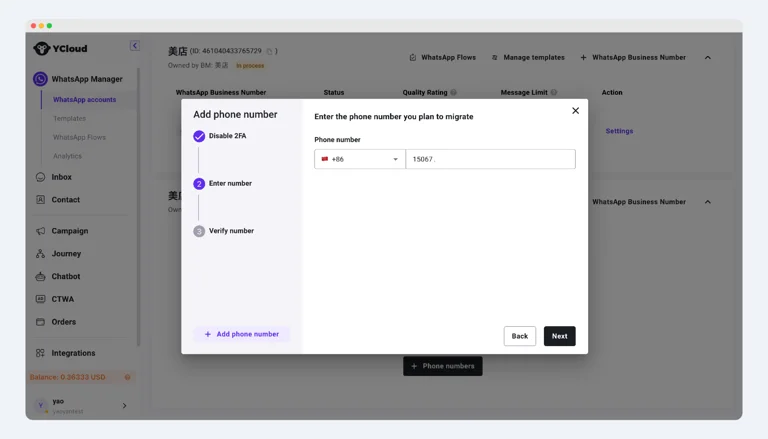Click the Campaign megaphone icon
Screen dimensions: 768x439
pos(40,231)
